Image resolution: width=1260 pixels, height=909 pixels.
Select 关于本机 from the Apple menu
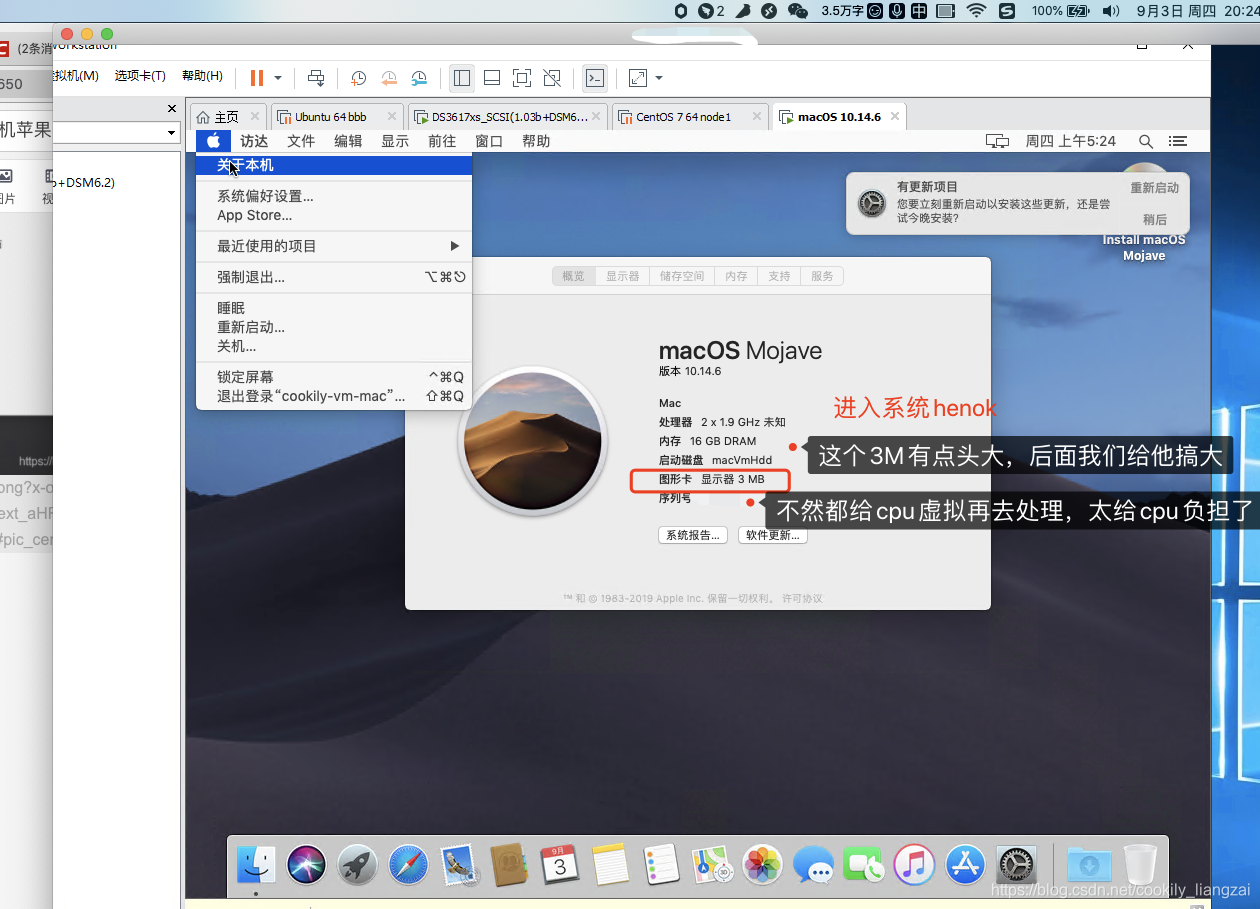tap(334, 165)
